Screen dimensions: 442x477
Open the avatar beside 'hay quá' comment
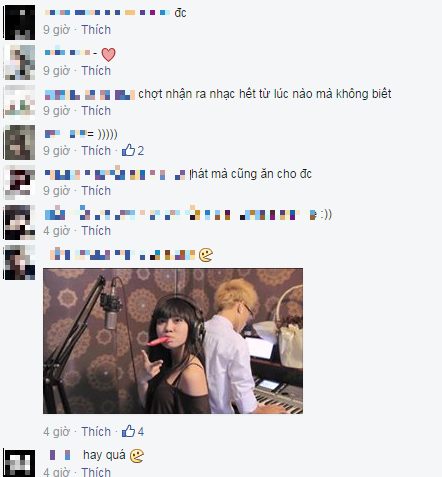pyautogui.click(x=20, y=463)
